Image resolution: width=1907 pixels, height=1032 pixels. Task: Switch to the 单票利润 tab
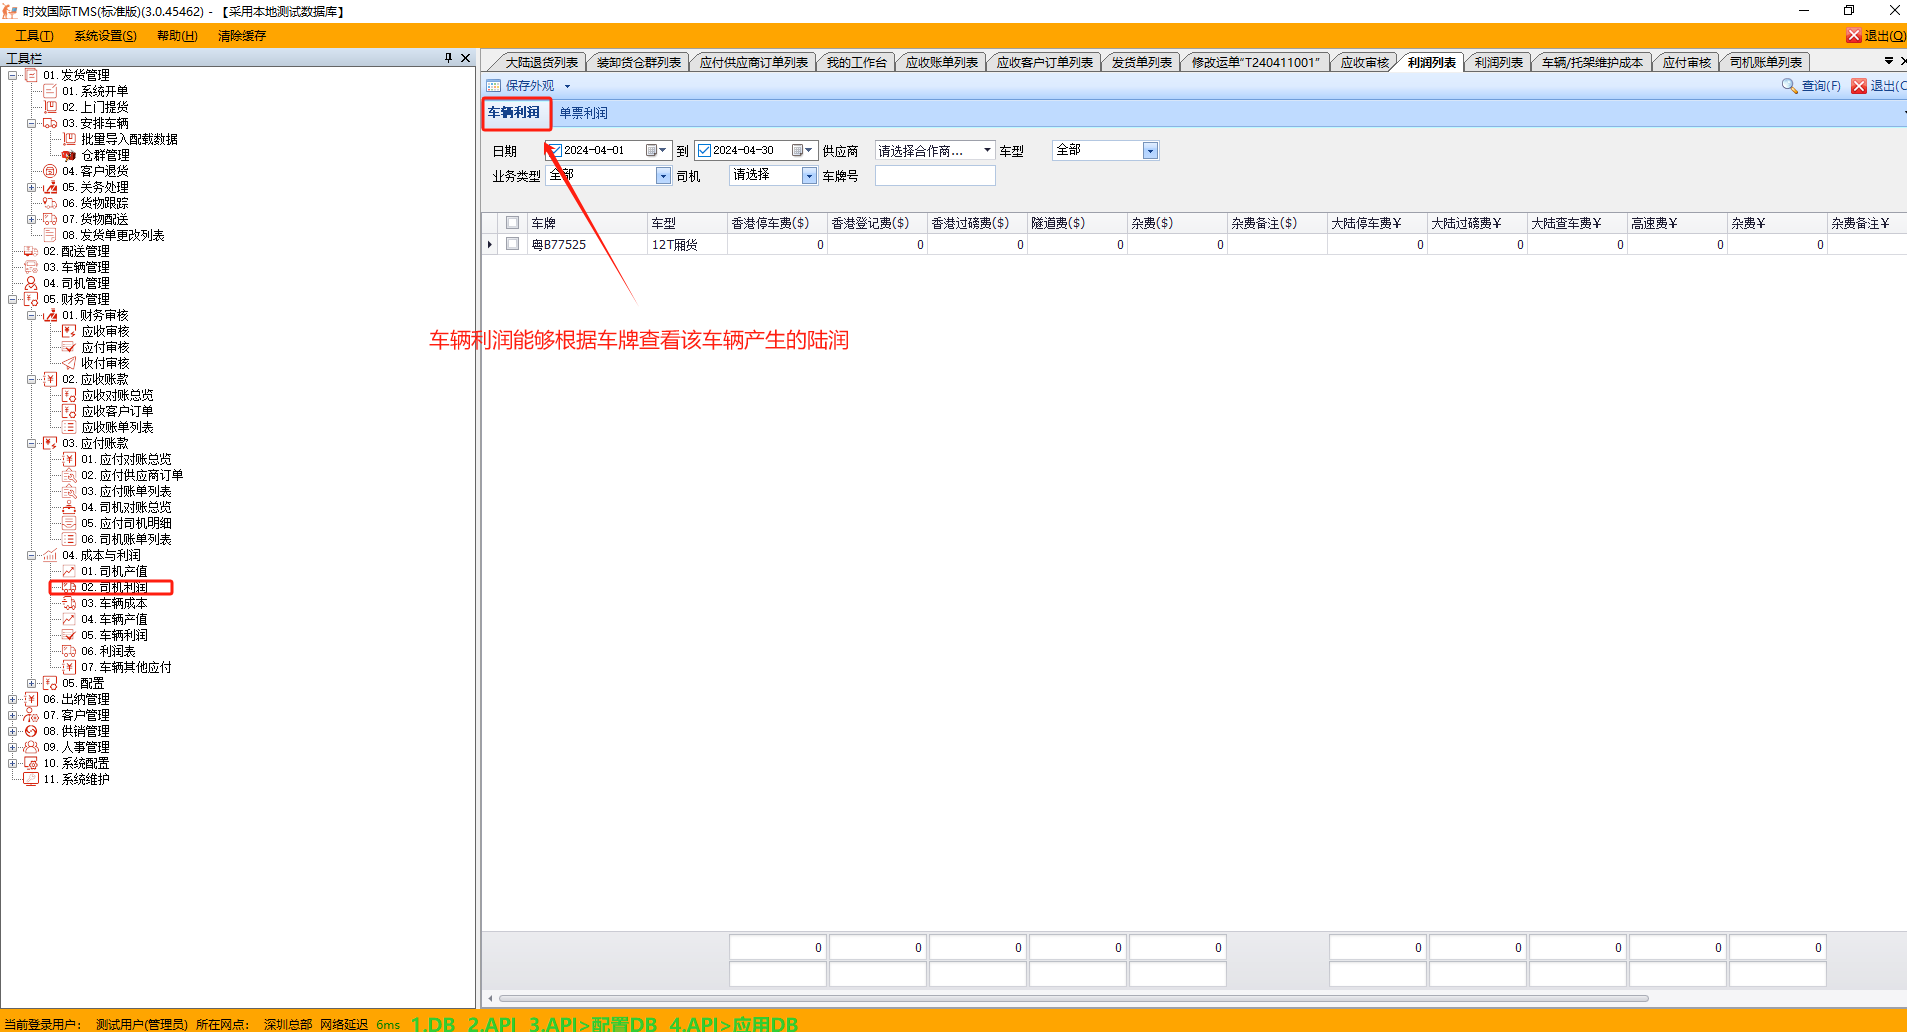583,113
